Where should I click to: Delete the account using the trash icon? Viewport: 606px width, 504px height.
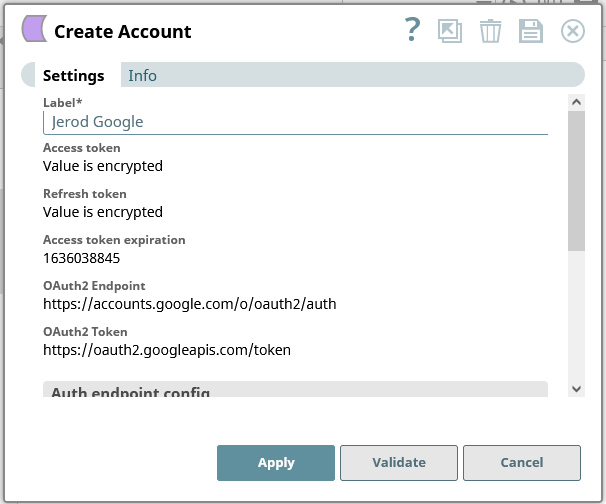pos(490,31)
